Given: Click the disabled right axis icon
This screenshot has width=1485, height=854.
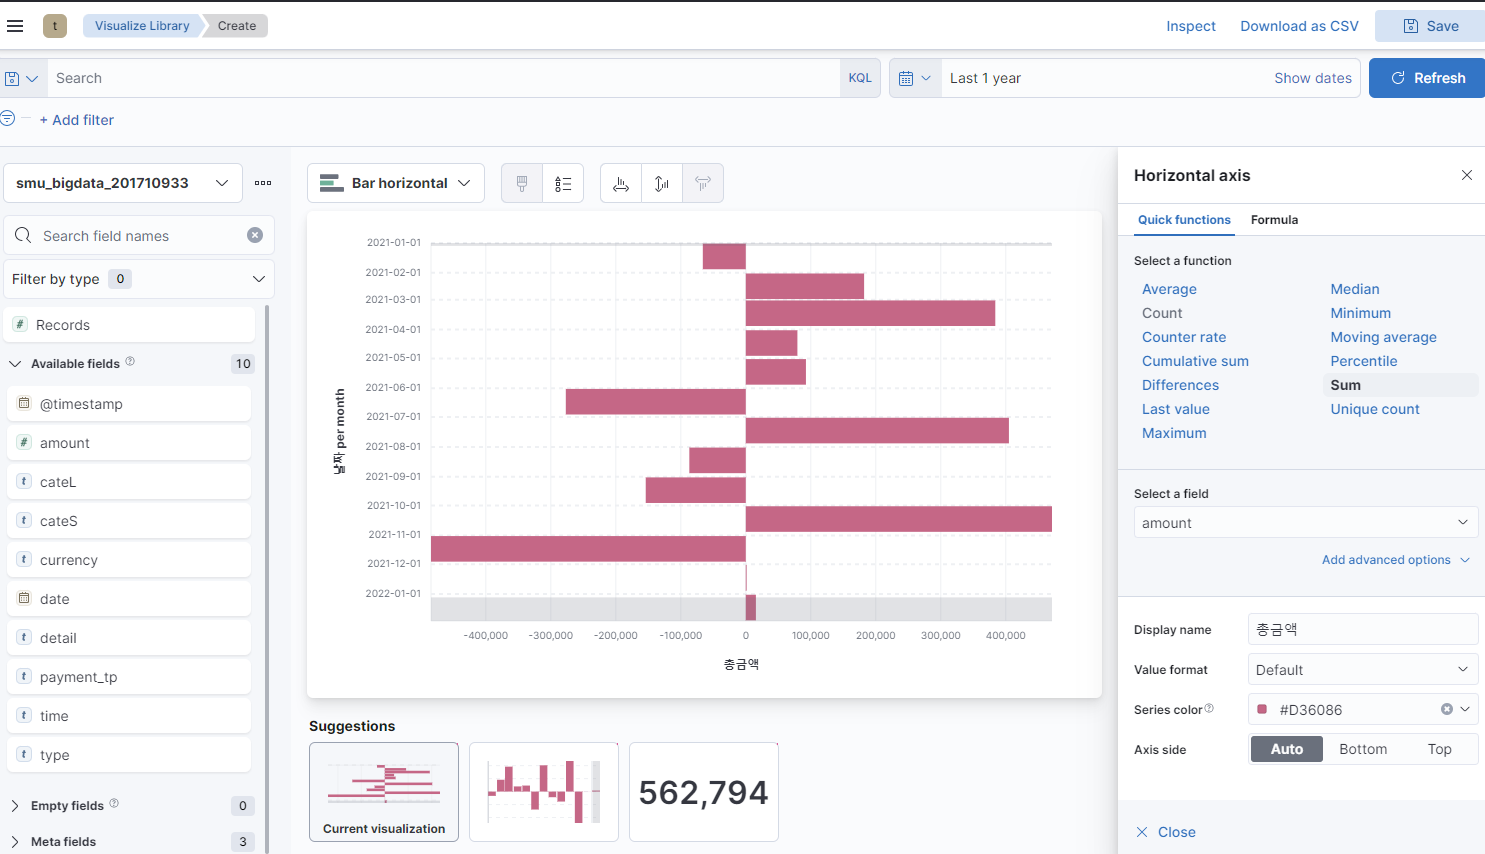Looking at the screenshot, I should [x=703, y=183].
